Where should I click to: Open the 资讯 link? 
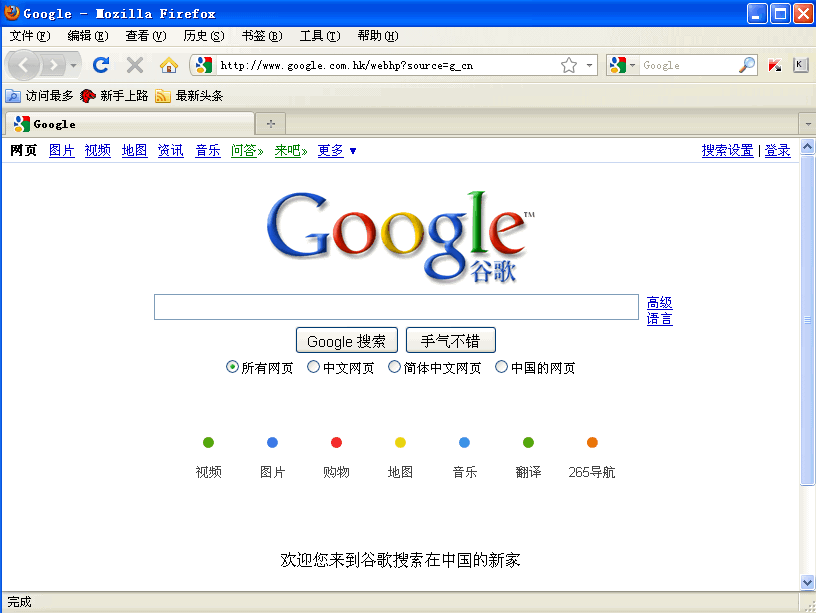click(171, 151)
